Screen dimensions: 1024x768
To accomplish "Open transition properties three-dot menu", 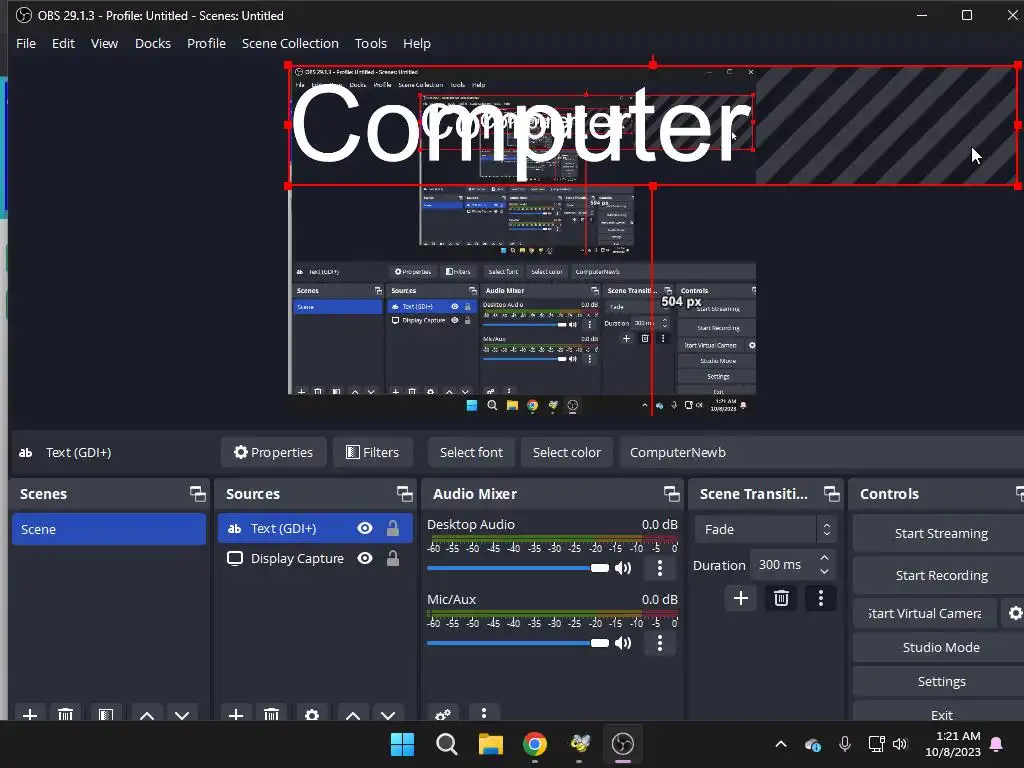I will pos(821,598).
